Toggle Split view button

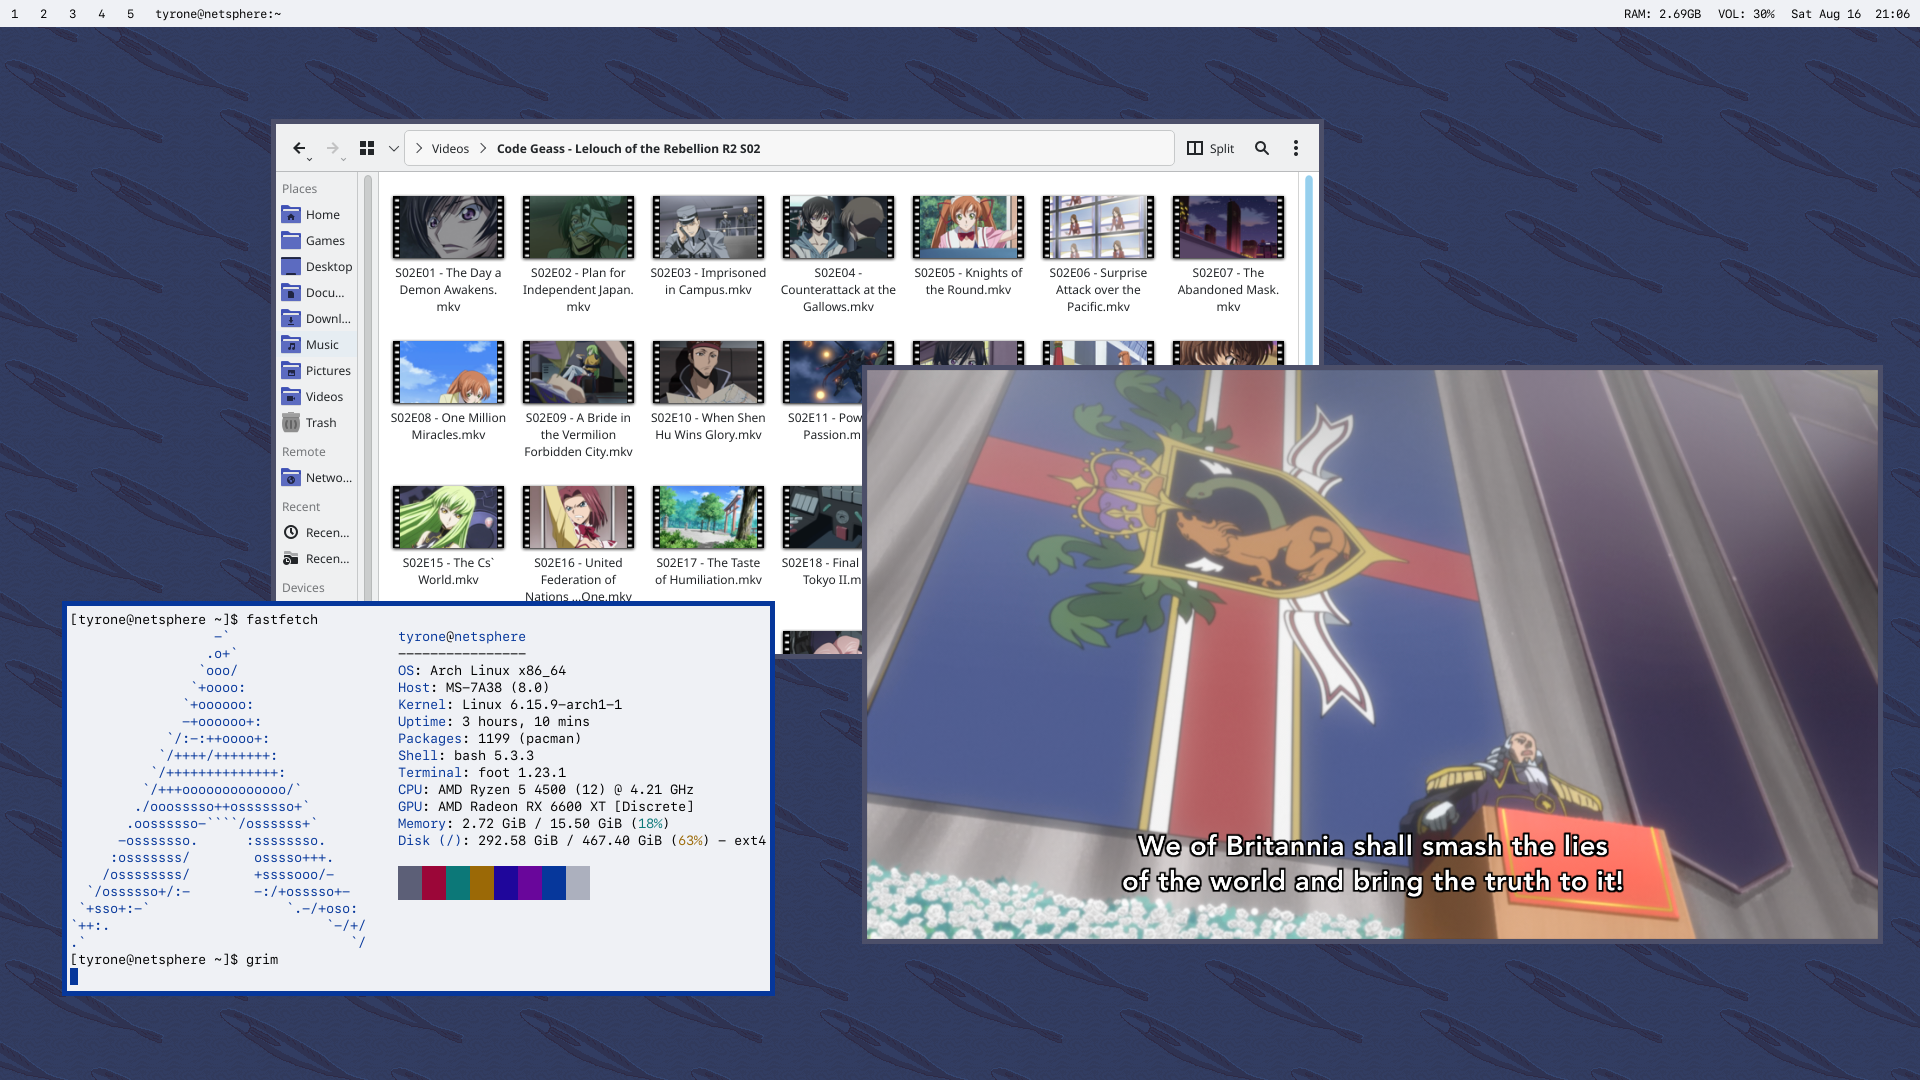point(1210,148)
